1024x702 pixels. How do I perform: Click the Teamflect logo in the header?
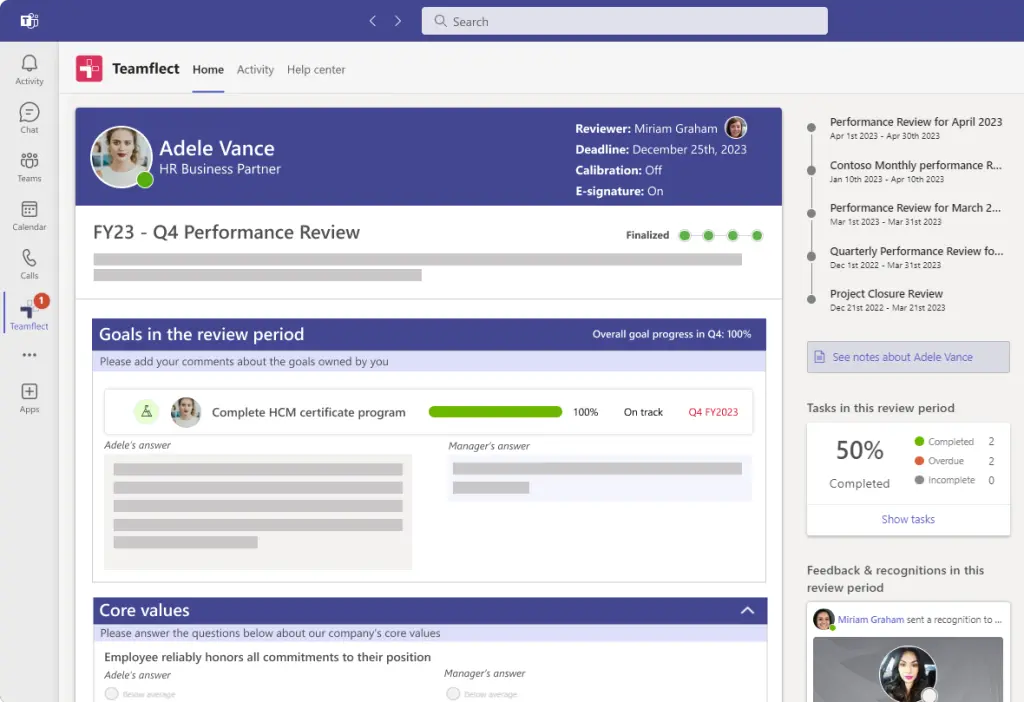pos(89,69)
